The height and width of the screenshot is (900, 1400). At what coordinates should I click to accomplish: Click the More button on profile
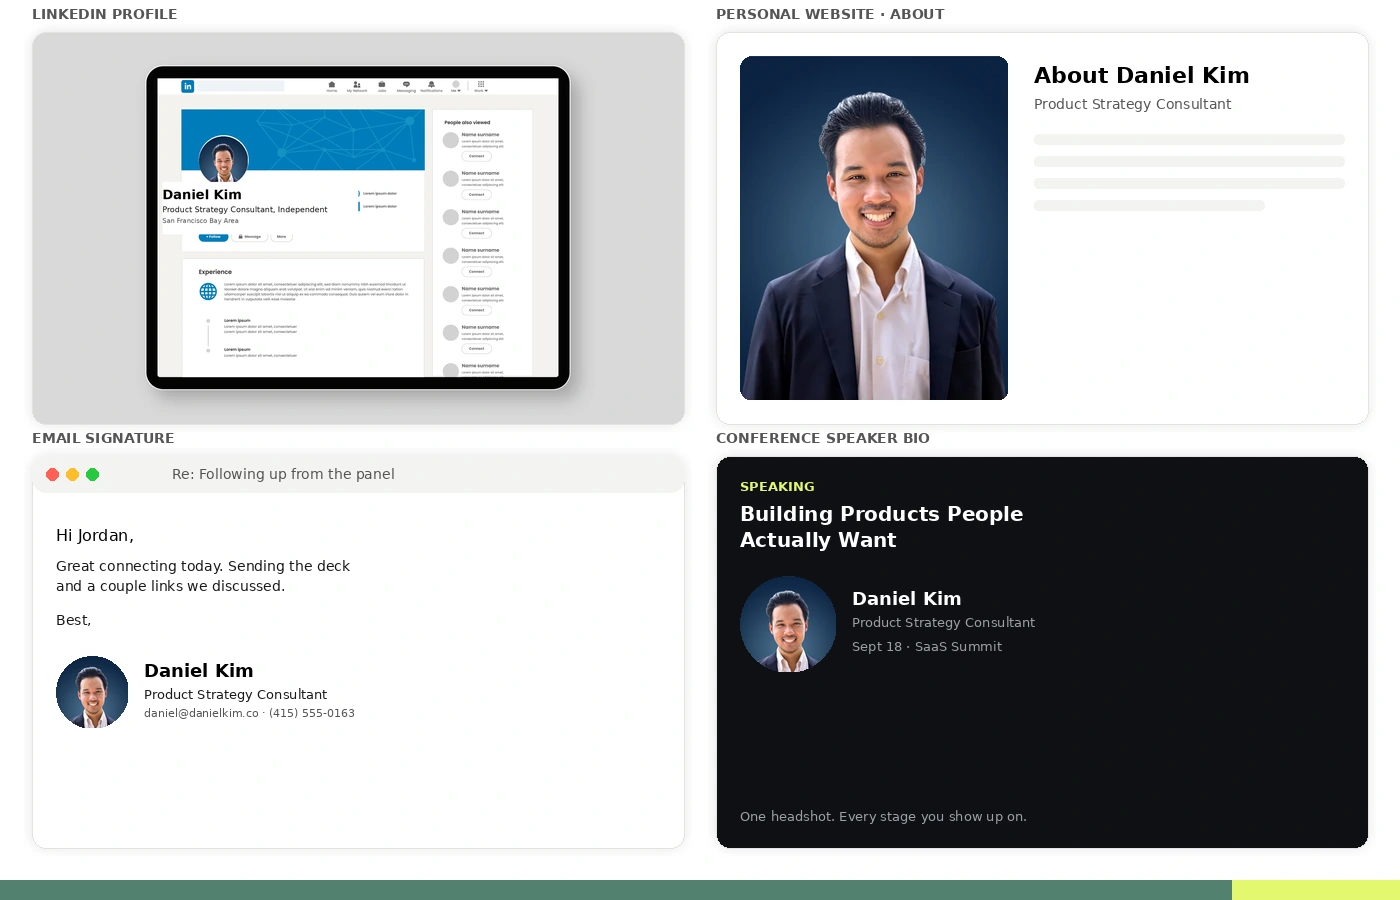coord(281,237)
